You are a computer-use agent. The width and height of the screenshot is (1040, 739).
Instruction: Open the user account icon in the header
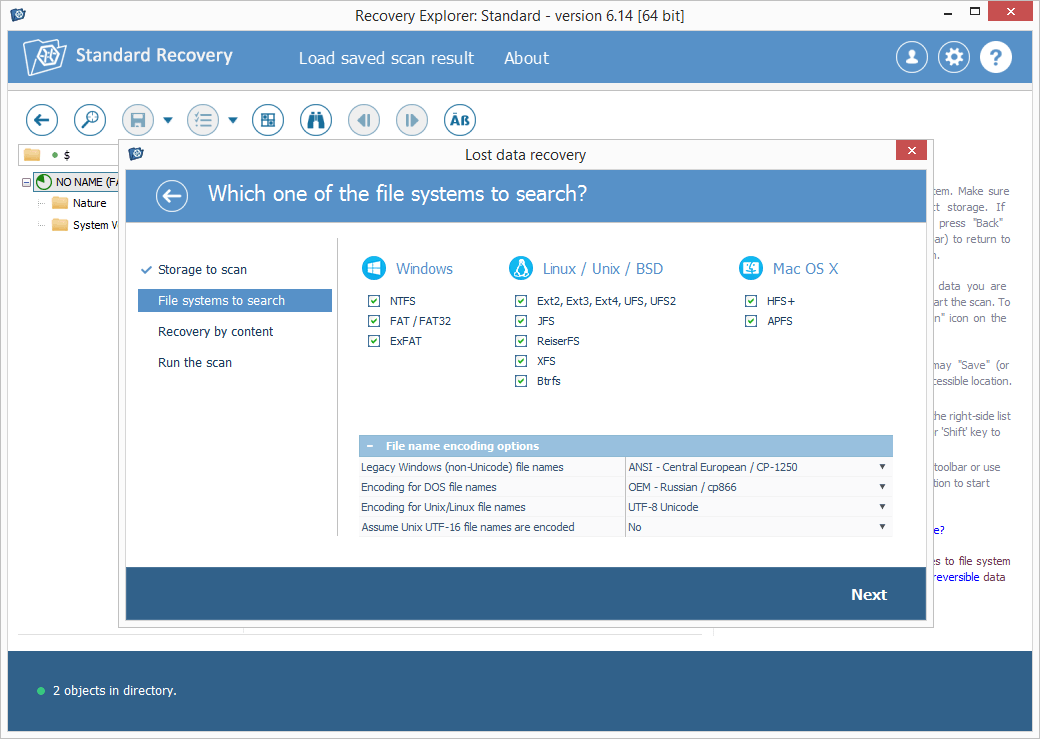point(912,57)
